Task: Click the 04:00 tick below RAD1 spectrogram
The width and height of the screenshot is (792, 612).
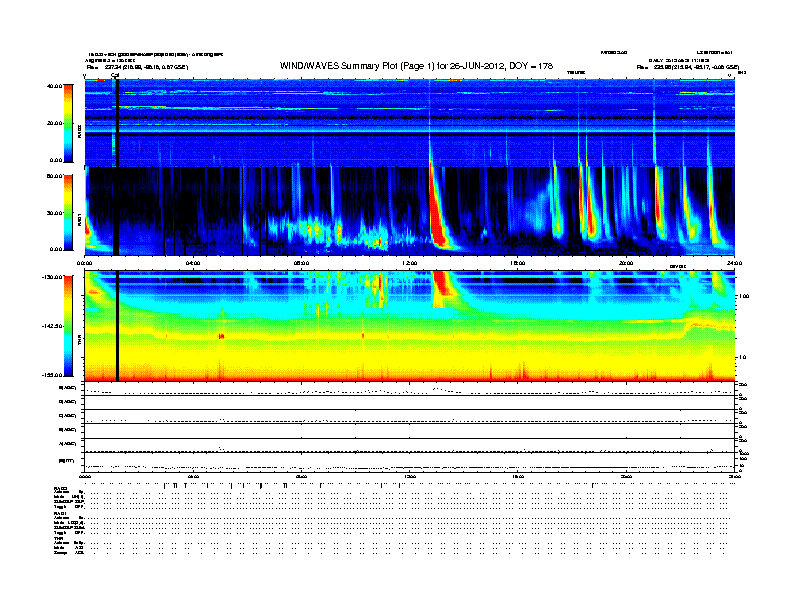Action: 193,263
